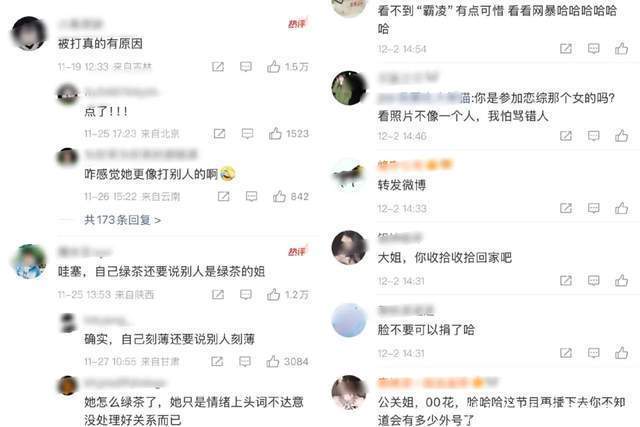Expand the 共173条回复 replies
Image resolution: width=640 pixels, height=427 pixels.
coord(122,220)
